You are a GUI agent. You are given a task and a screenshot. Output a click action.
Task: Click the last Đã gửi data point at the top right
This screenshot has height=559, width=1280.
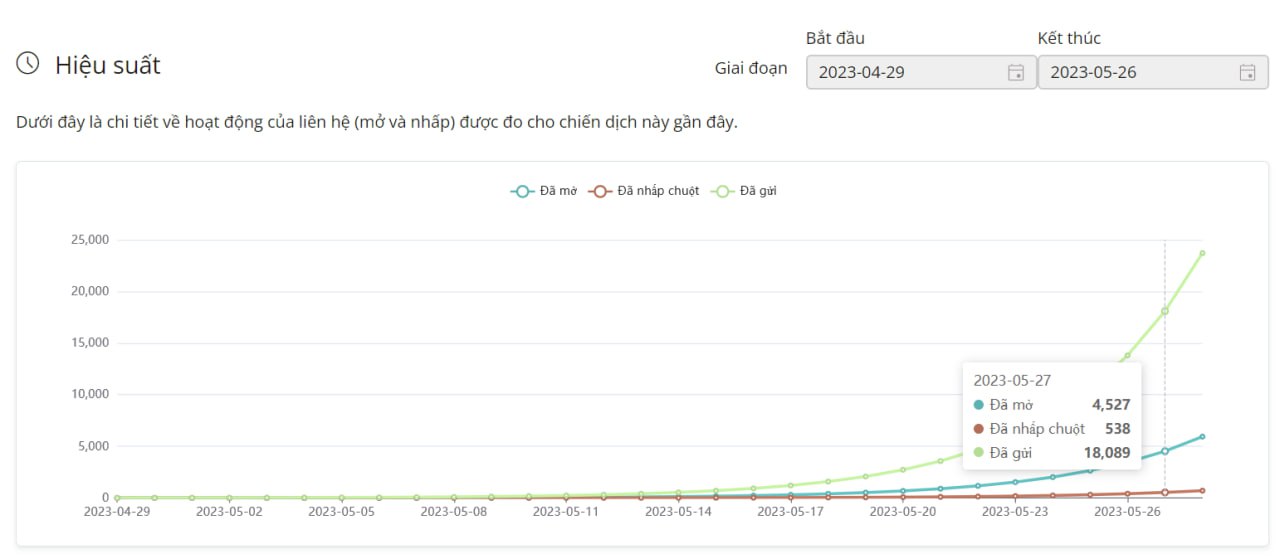tap(1202, 253)
